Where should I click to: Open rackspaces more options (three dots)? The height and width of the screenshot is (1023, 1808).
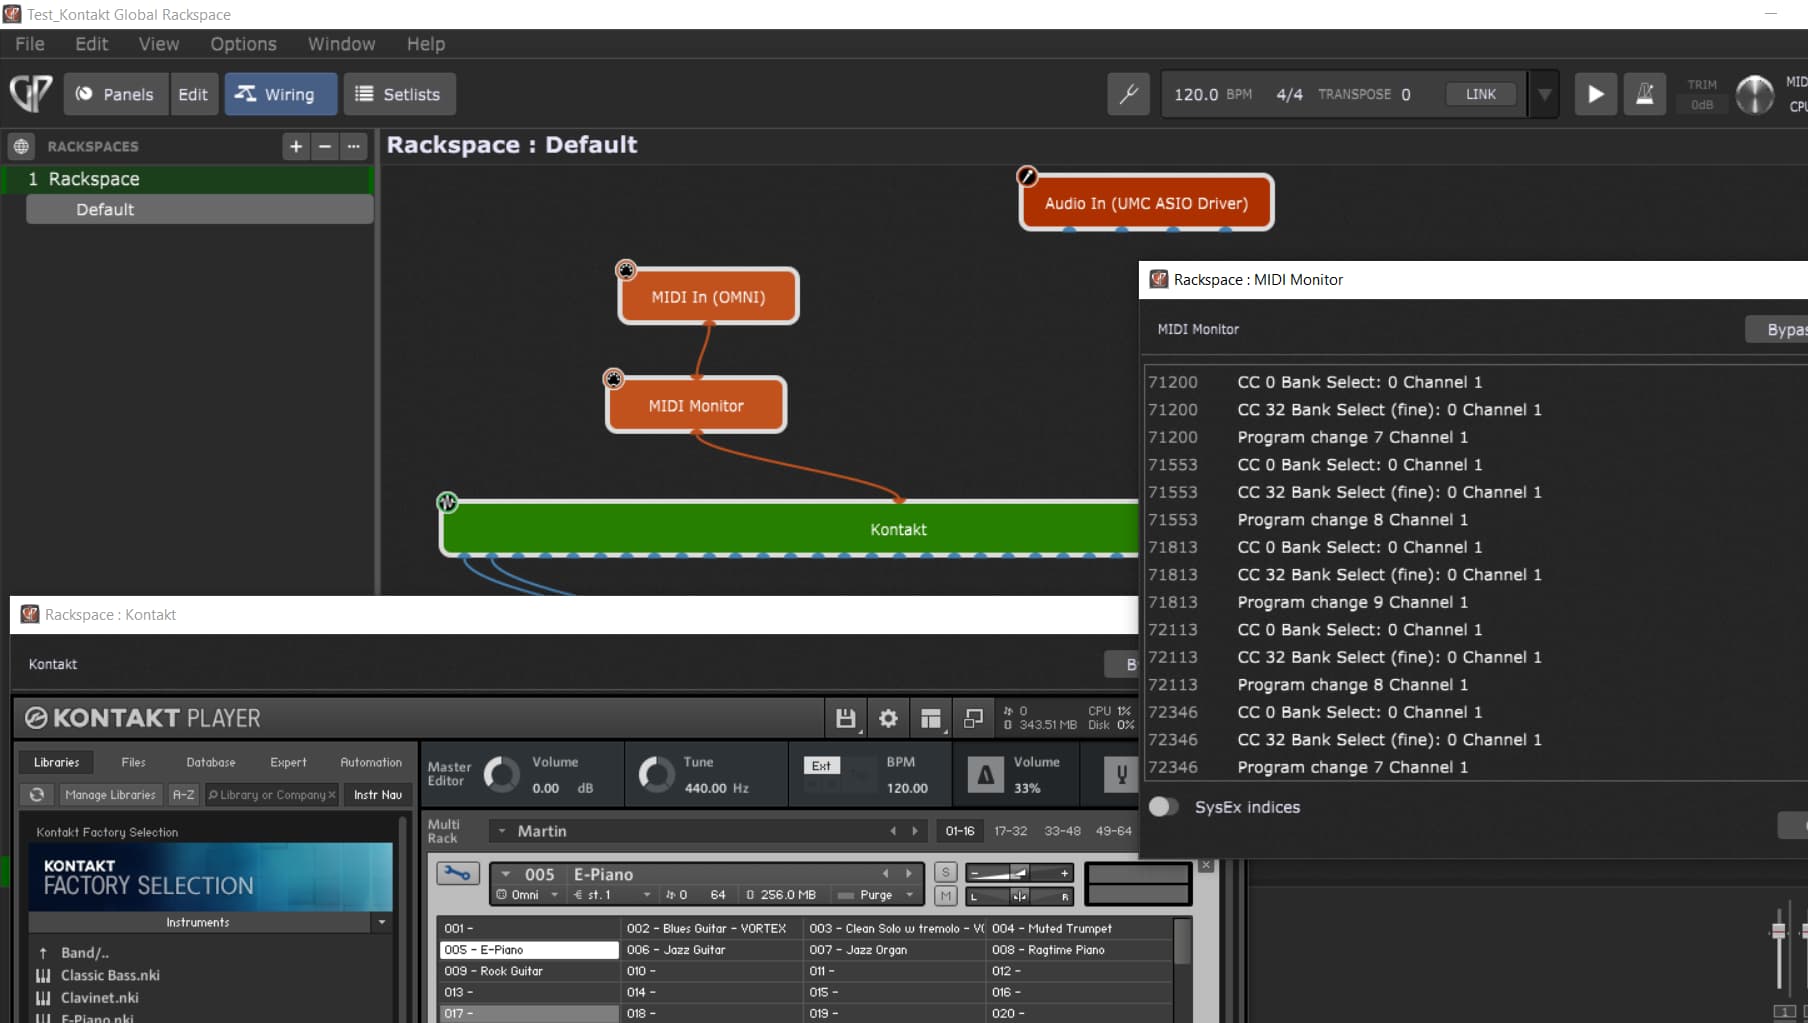pos(353,146)
